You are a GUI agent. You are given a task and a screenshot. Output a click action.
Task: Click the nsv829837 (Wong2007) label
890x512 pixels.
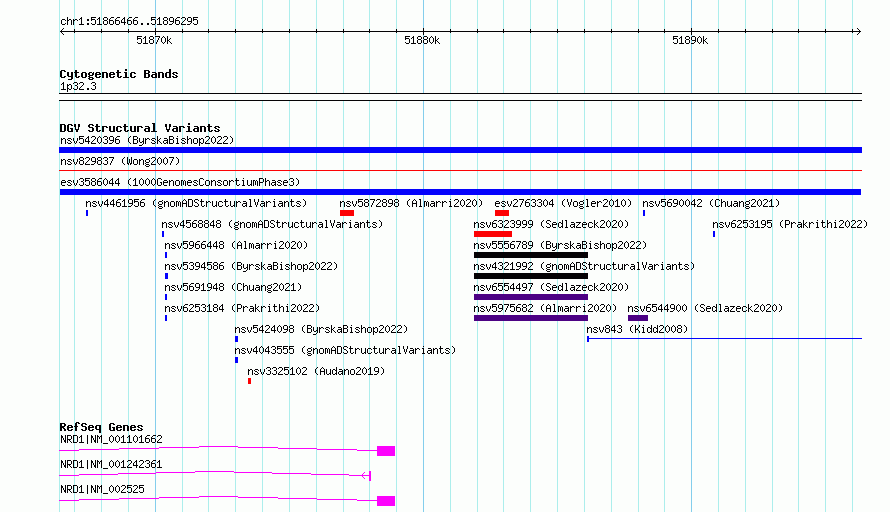(120, 161)
